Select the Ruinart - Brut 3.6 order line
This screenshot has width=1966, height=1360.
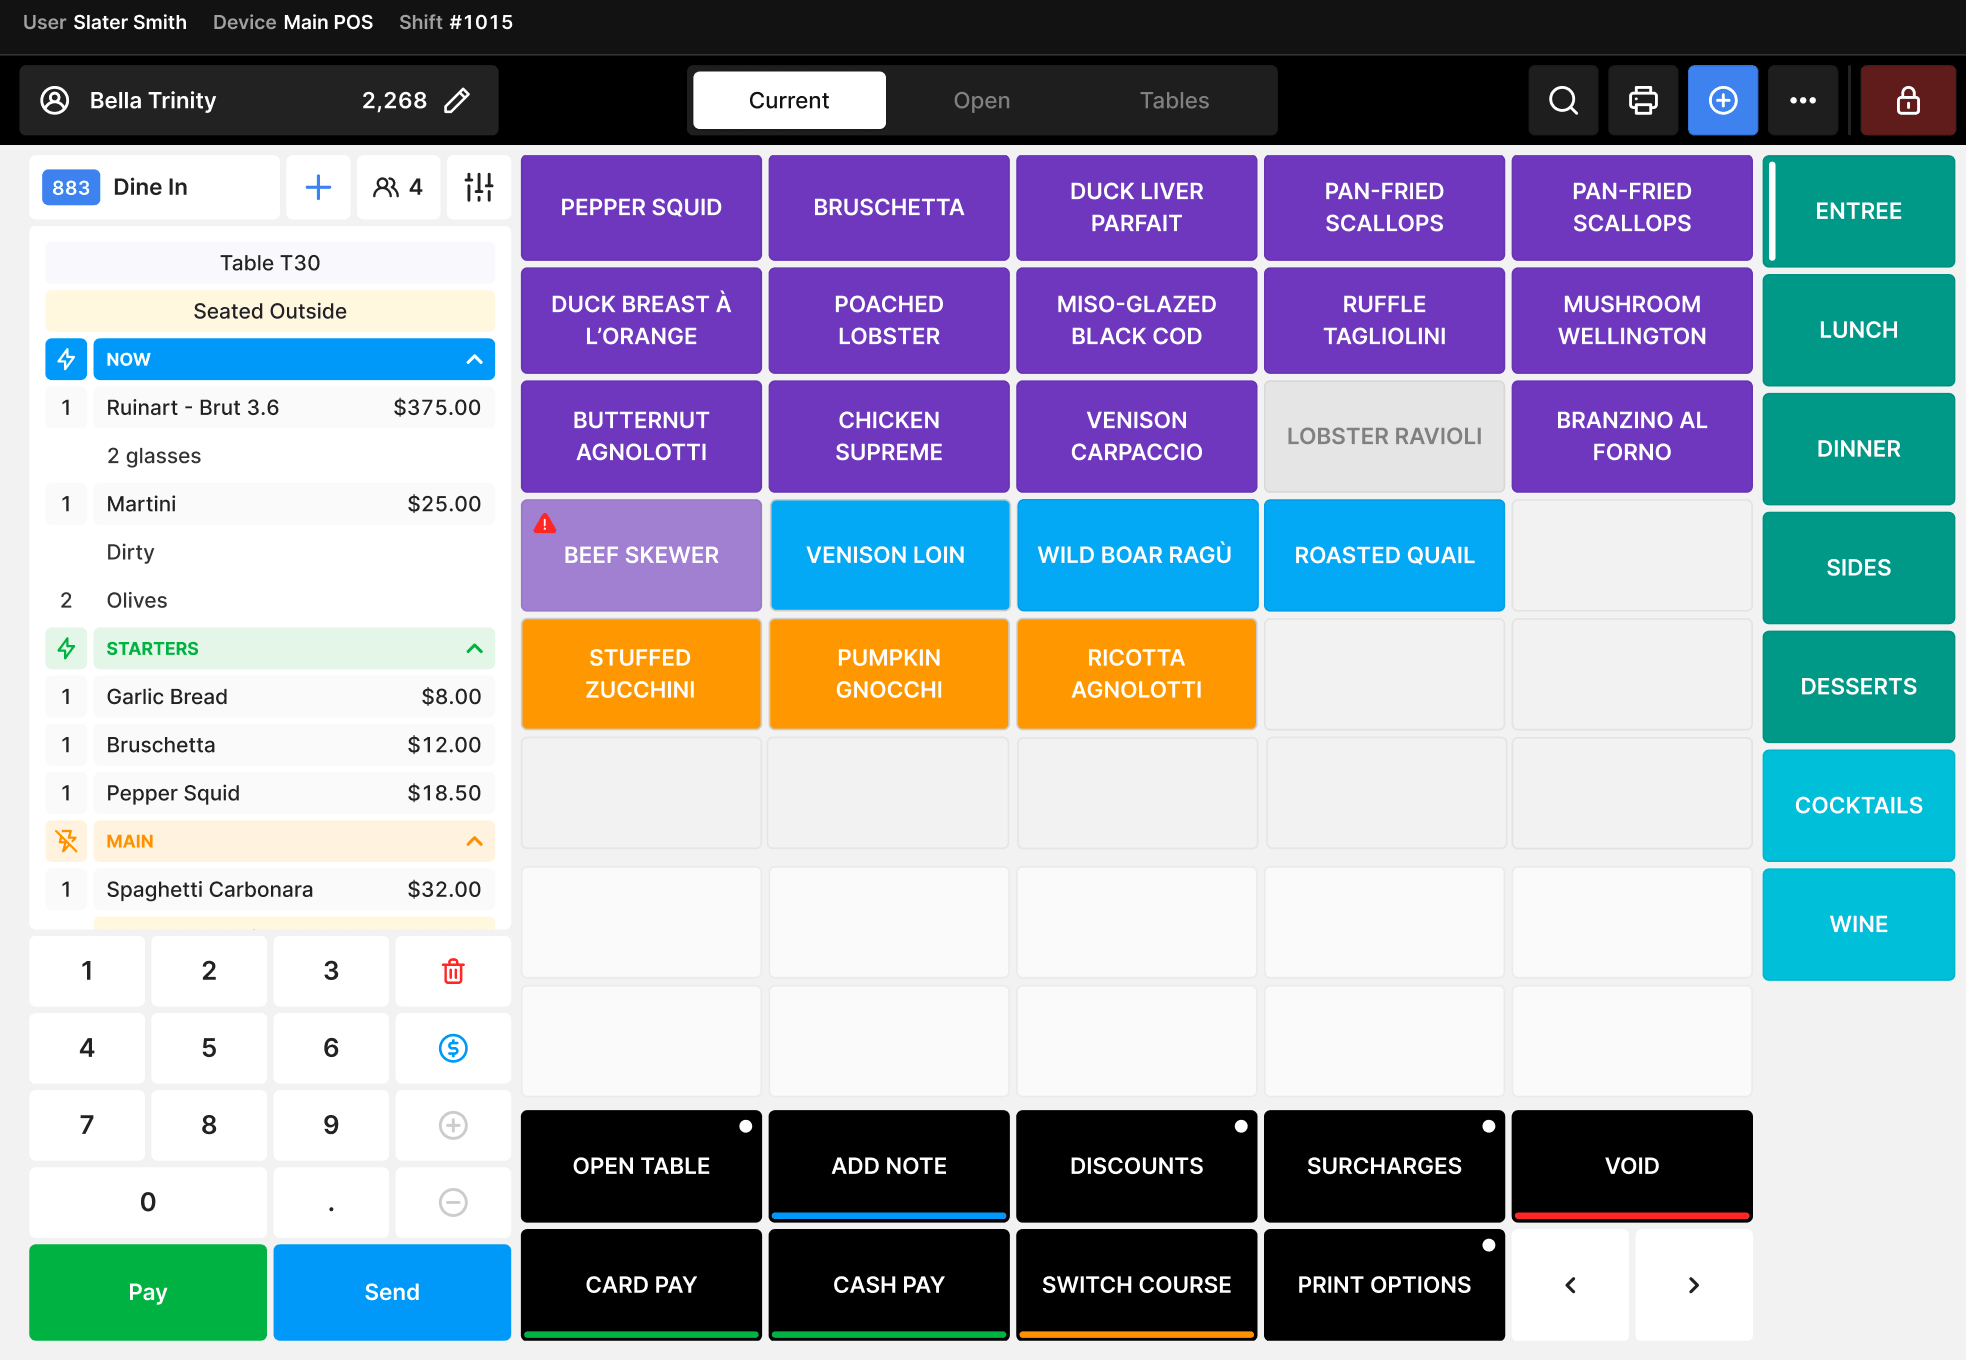pos(294,407)
